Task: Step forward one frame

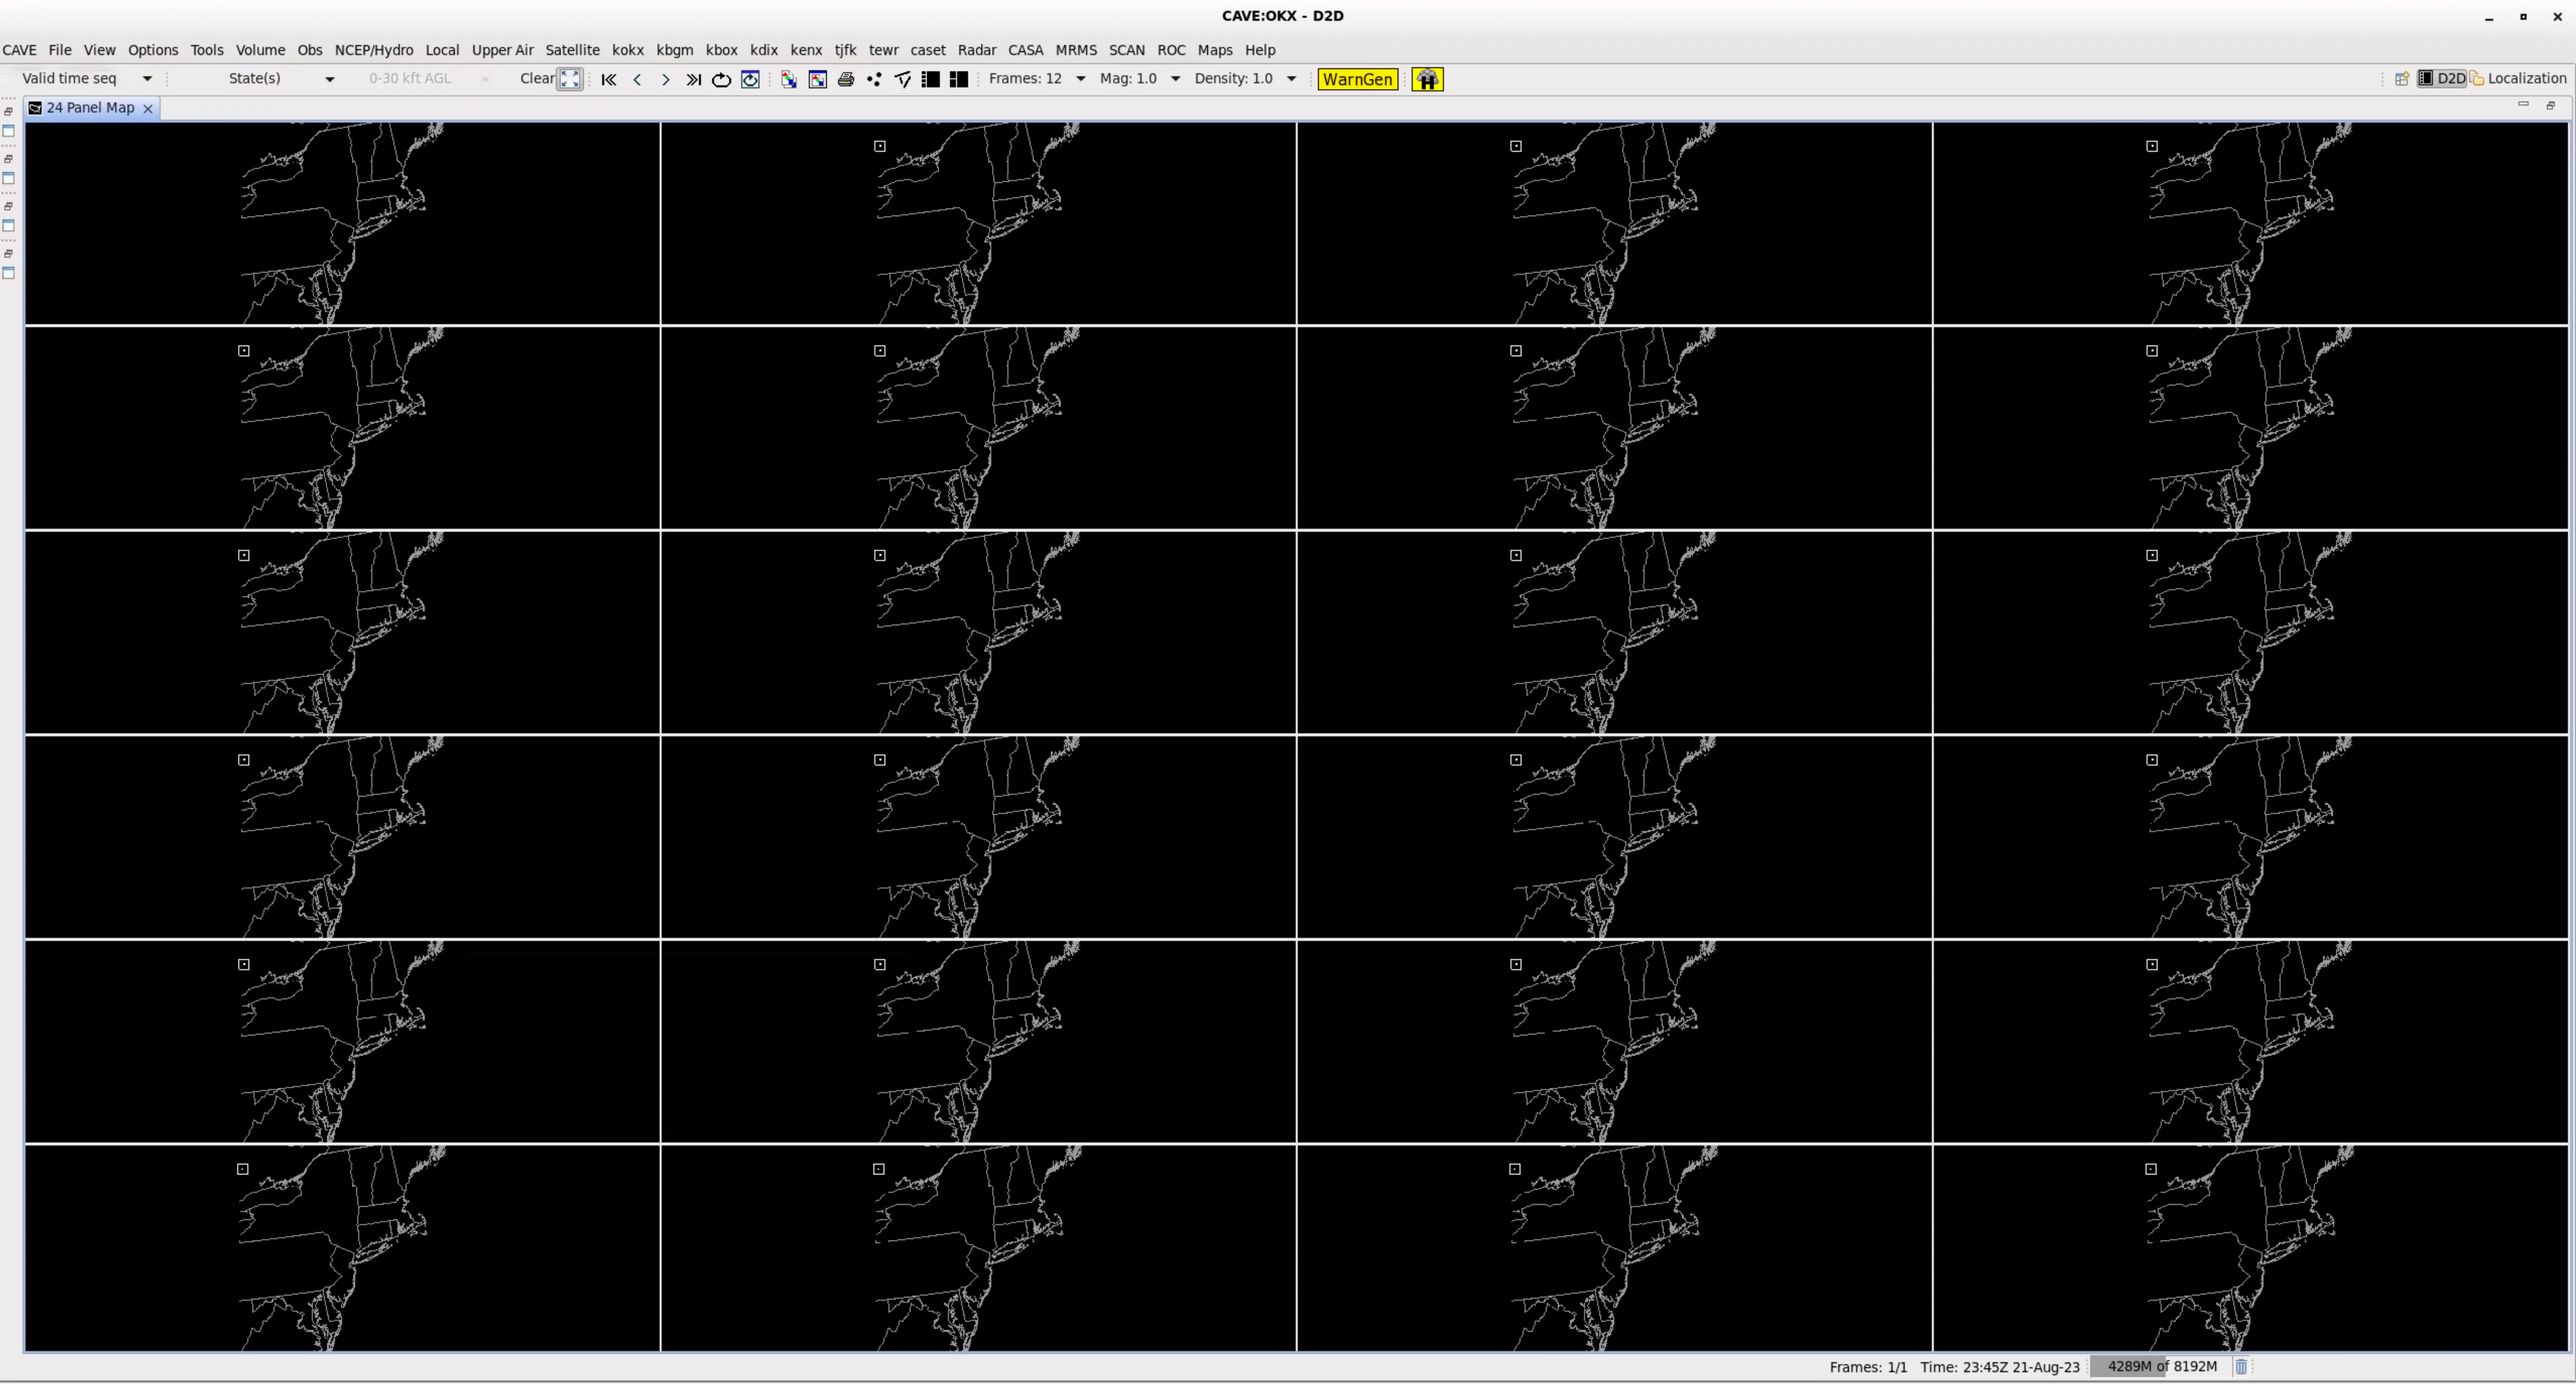Action: (665, 79)
